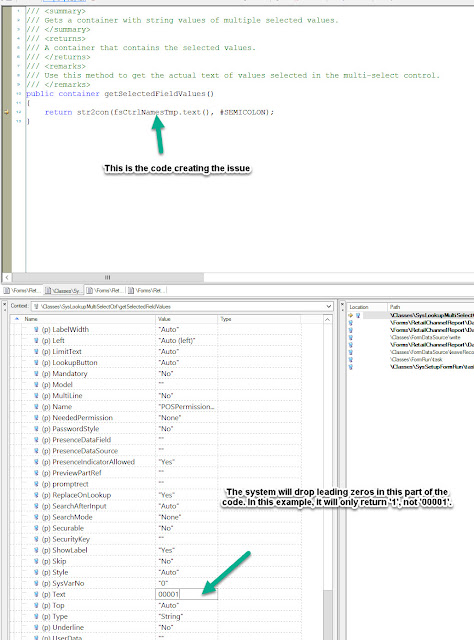
Task: Click the Name column header sort arrow
Action: 17,319
